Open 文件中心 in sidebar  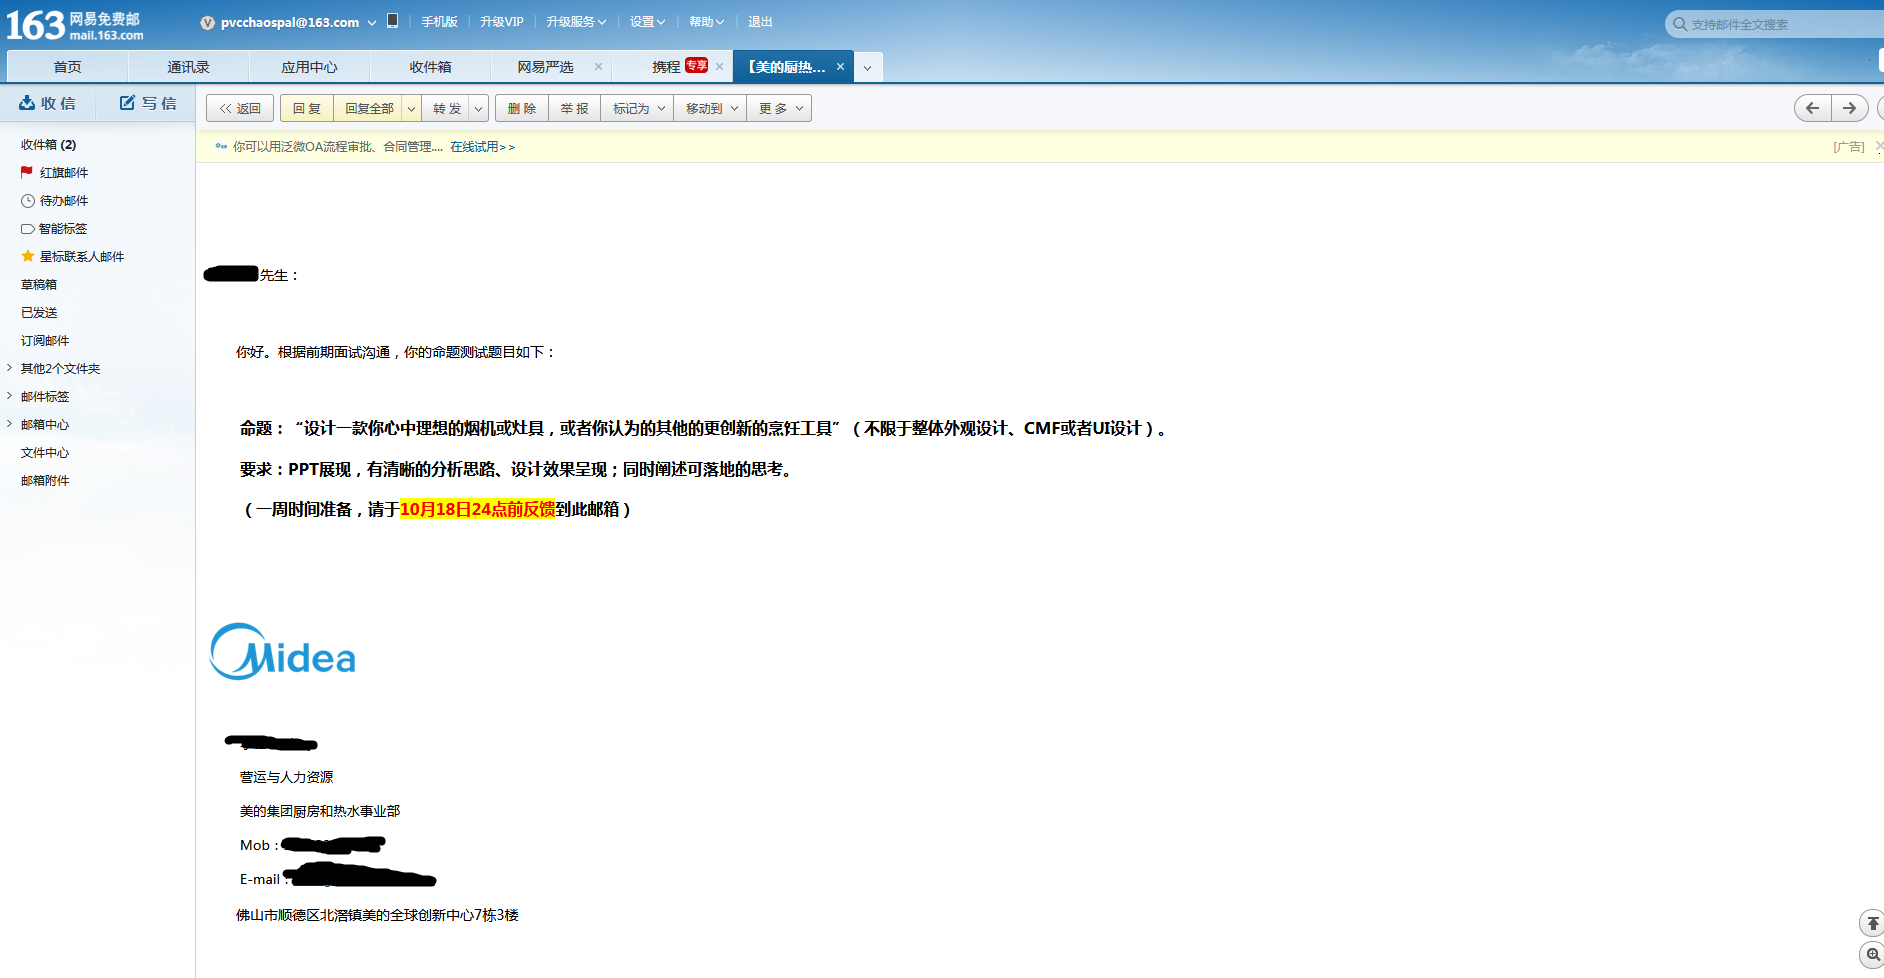(x=45, y=453)
